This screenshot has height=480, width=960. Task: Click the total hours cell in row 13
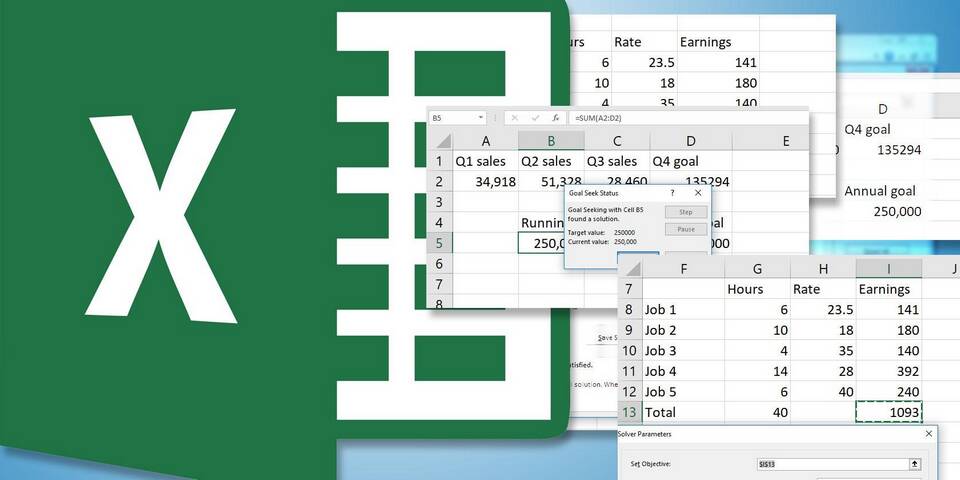pos(757,412)
